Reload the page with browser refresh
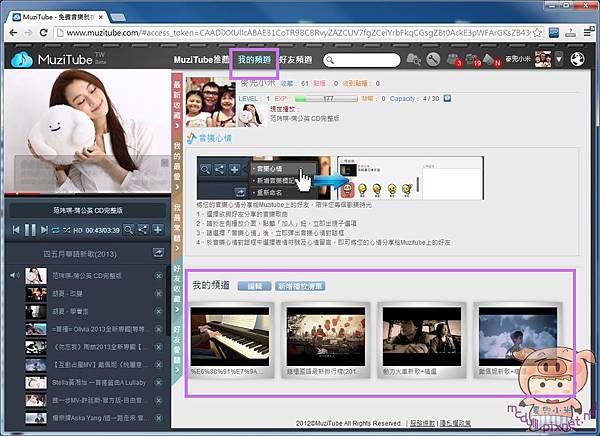The image size is (600, 436). click(44, 33)
